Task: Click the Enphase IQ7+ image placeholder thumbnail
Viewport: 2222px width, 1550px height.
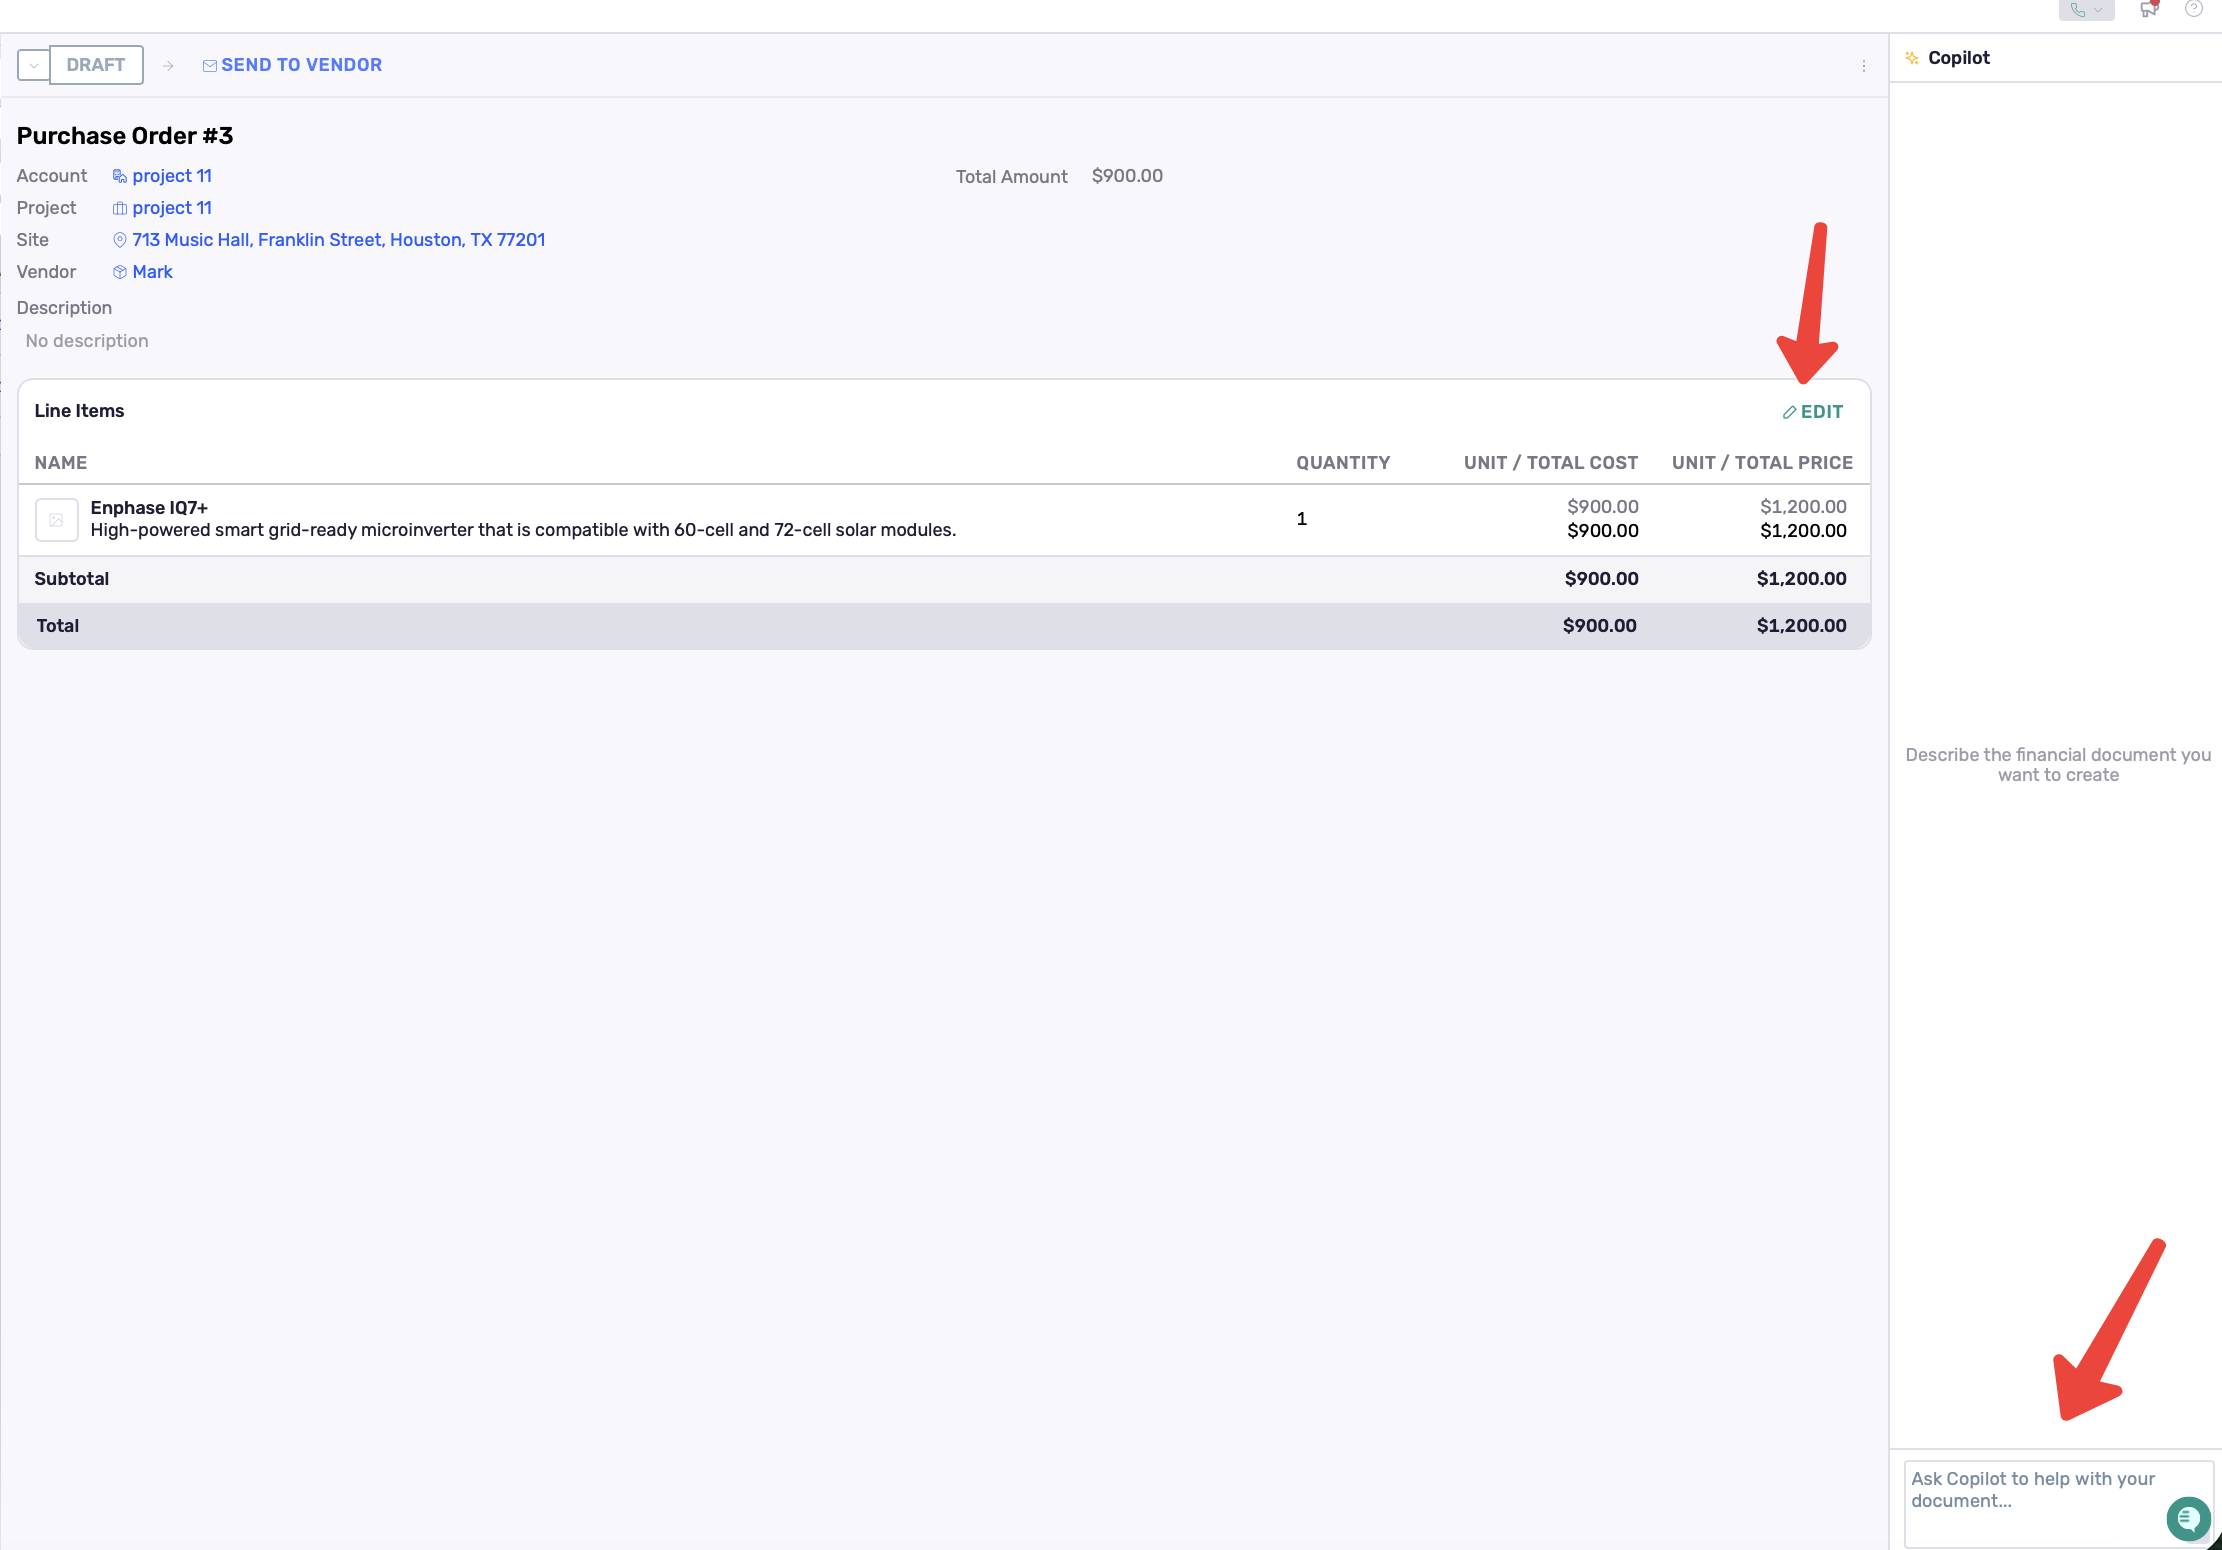Action: (x=56, y=520)
